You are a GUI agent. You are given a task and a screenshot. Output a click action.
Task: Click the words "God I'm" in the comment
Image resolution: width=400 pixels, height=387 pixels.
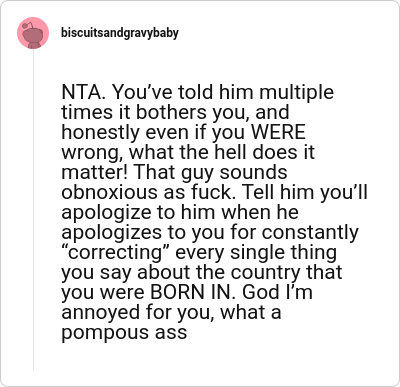click(x=277, y=292)
